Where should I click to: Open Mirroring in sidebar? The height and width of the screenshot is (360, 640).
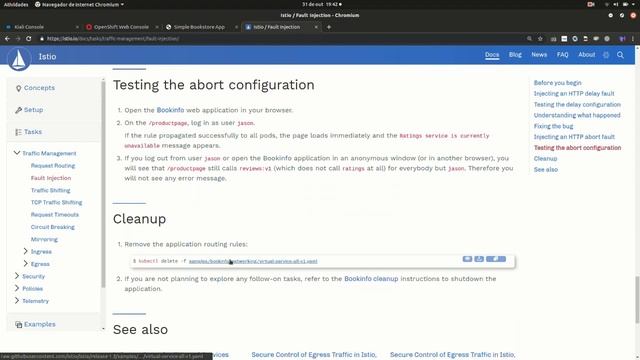tap(44, 239)
